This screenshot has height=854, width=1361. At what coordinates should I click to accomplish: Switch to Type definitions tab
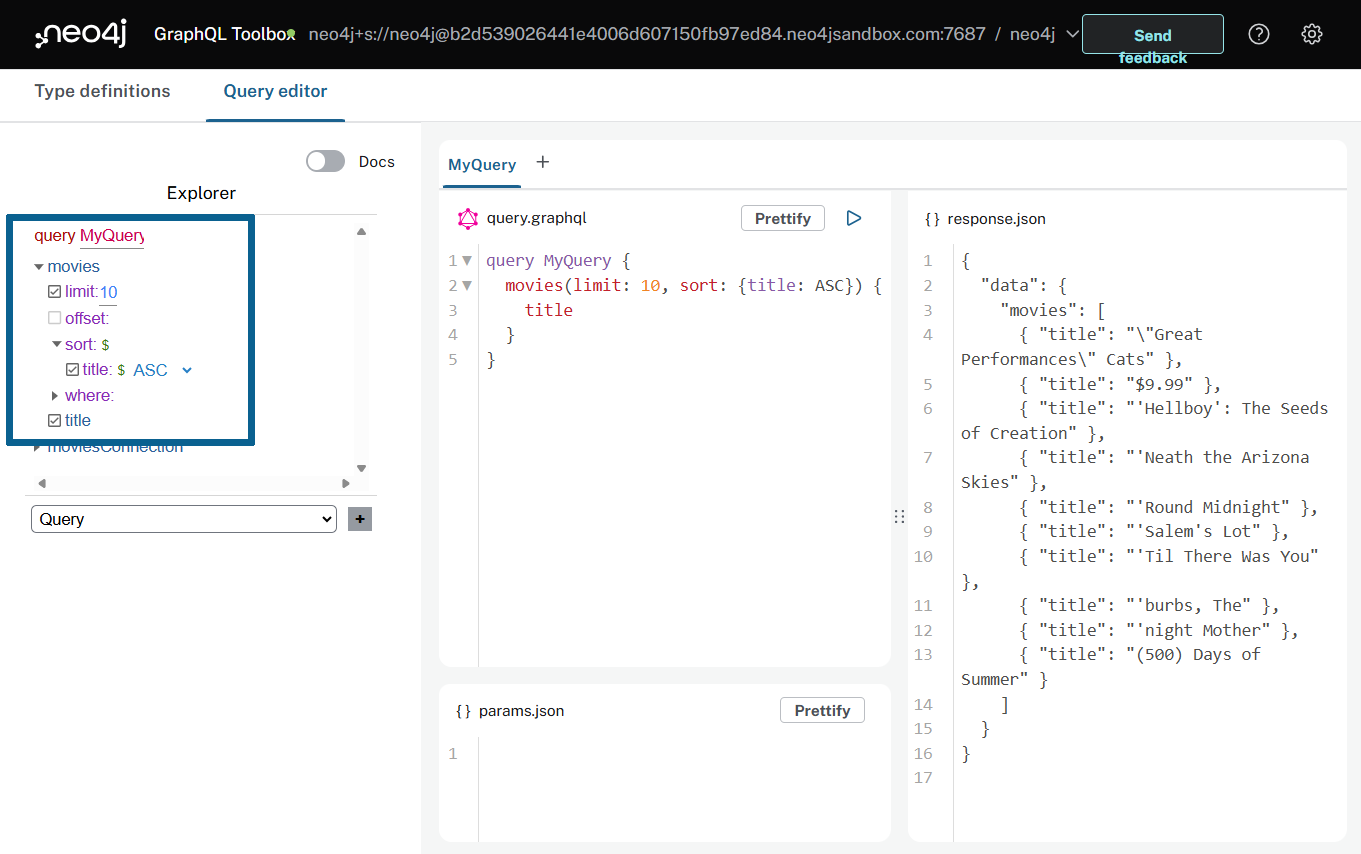click(102, 91)
